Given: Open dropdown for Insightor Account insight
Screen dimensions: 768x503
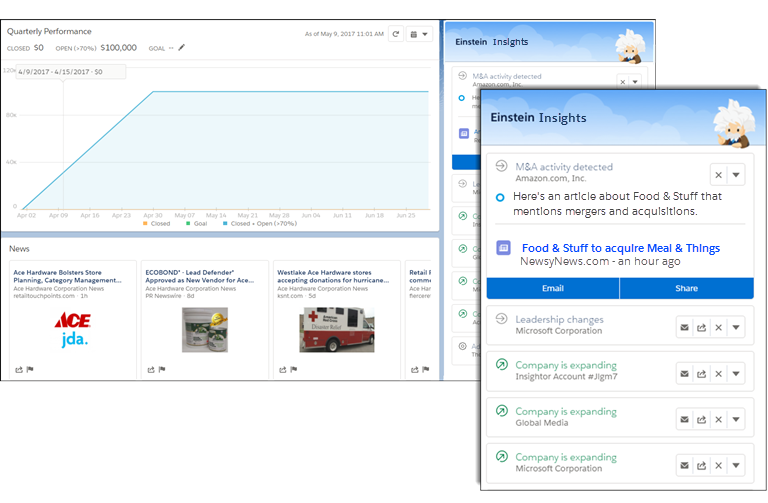Looking at the screenshot, I should 736,374.
